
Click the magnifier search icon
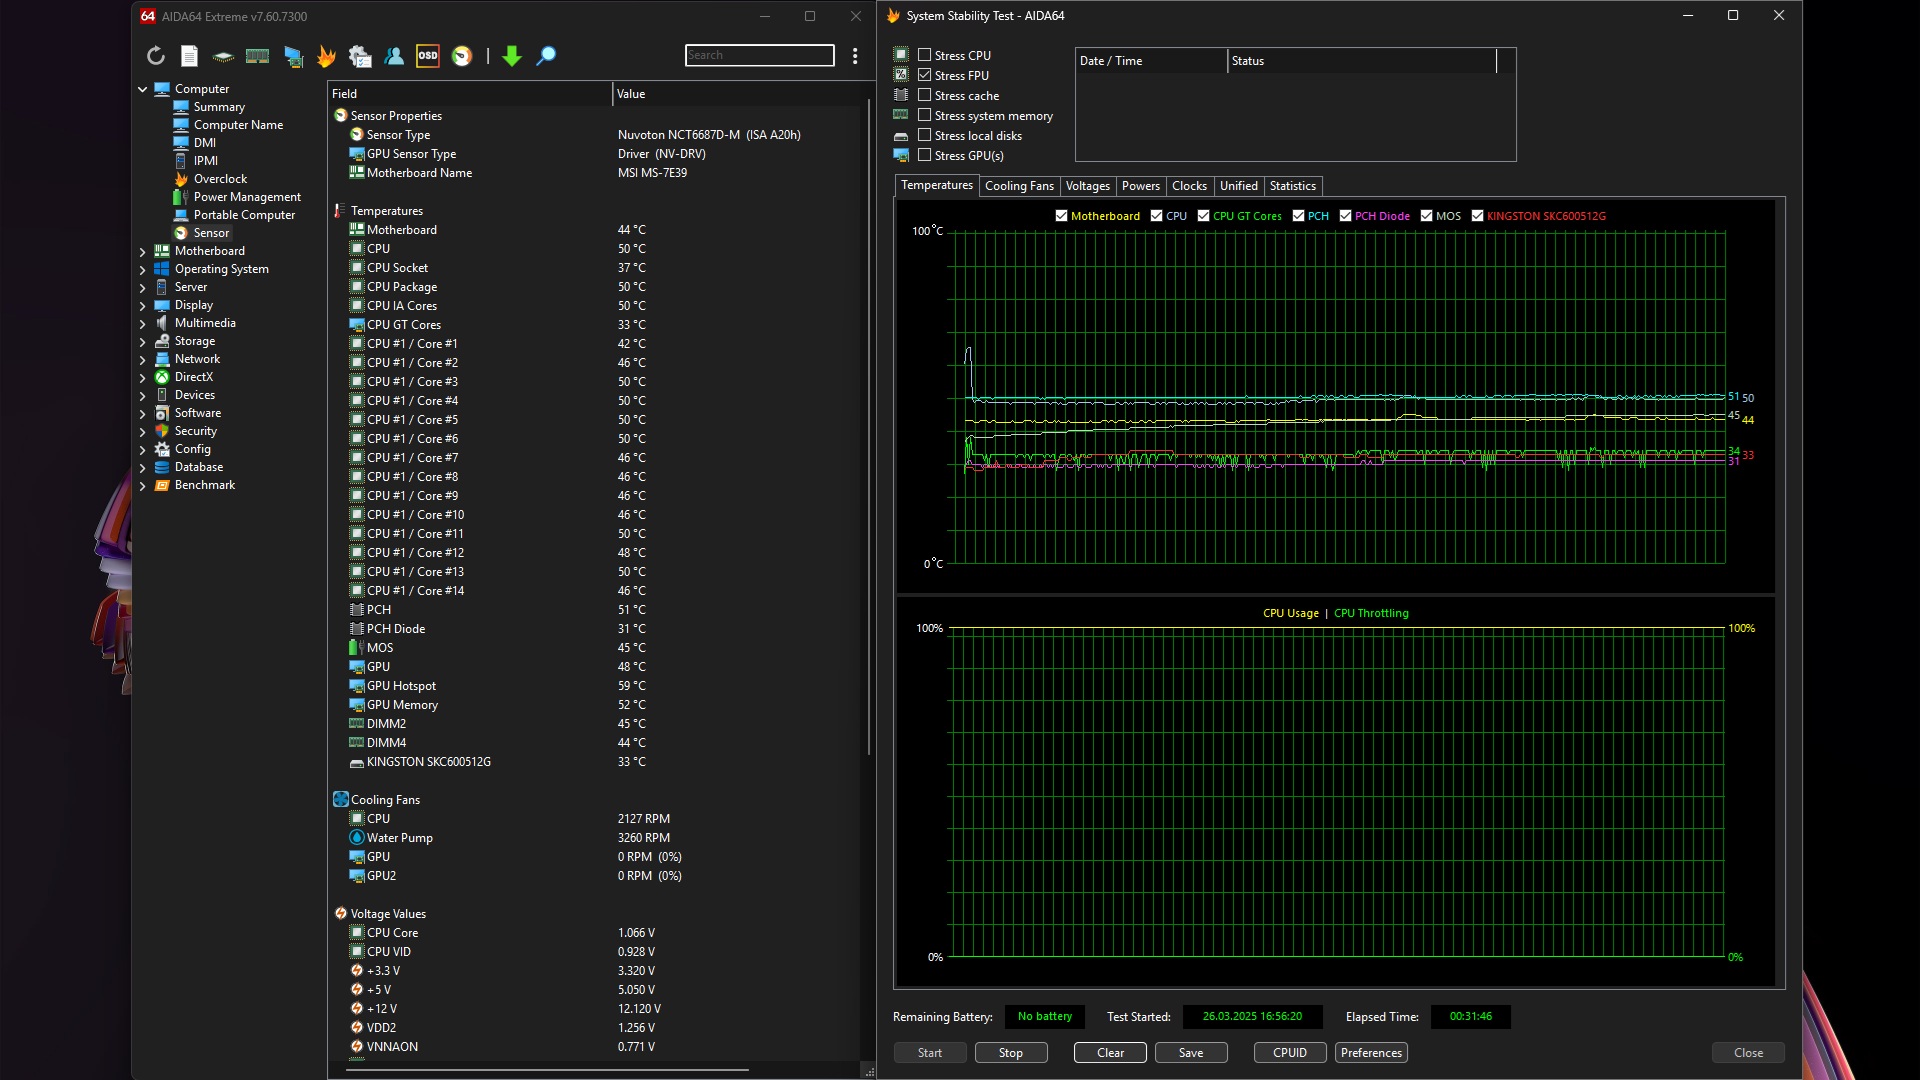coord(546,56)
